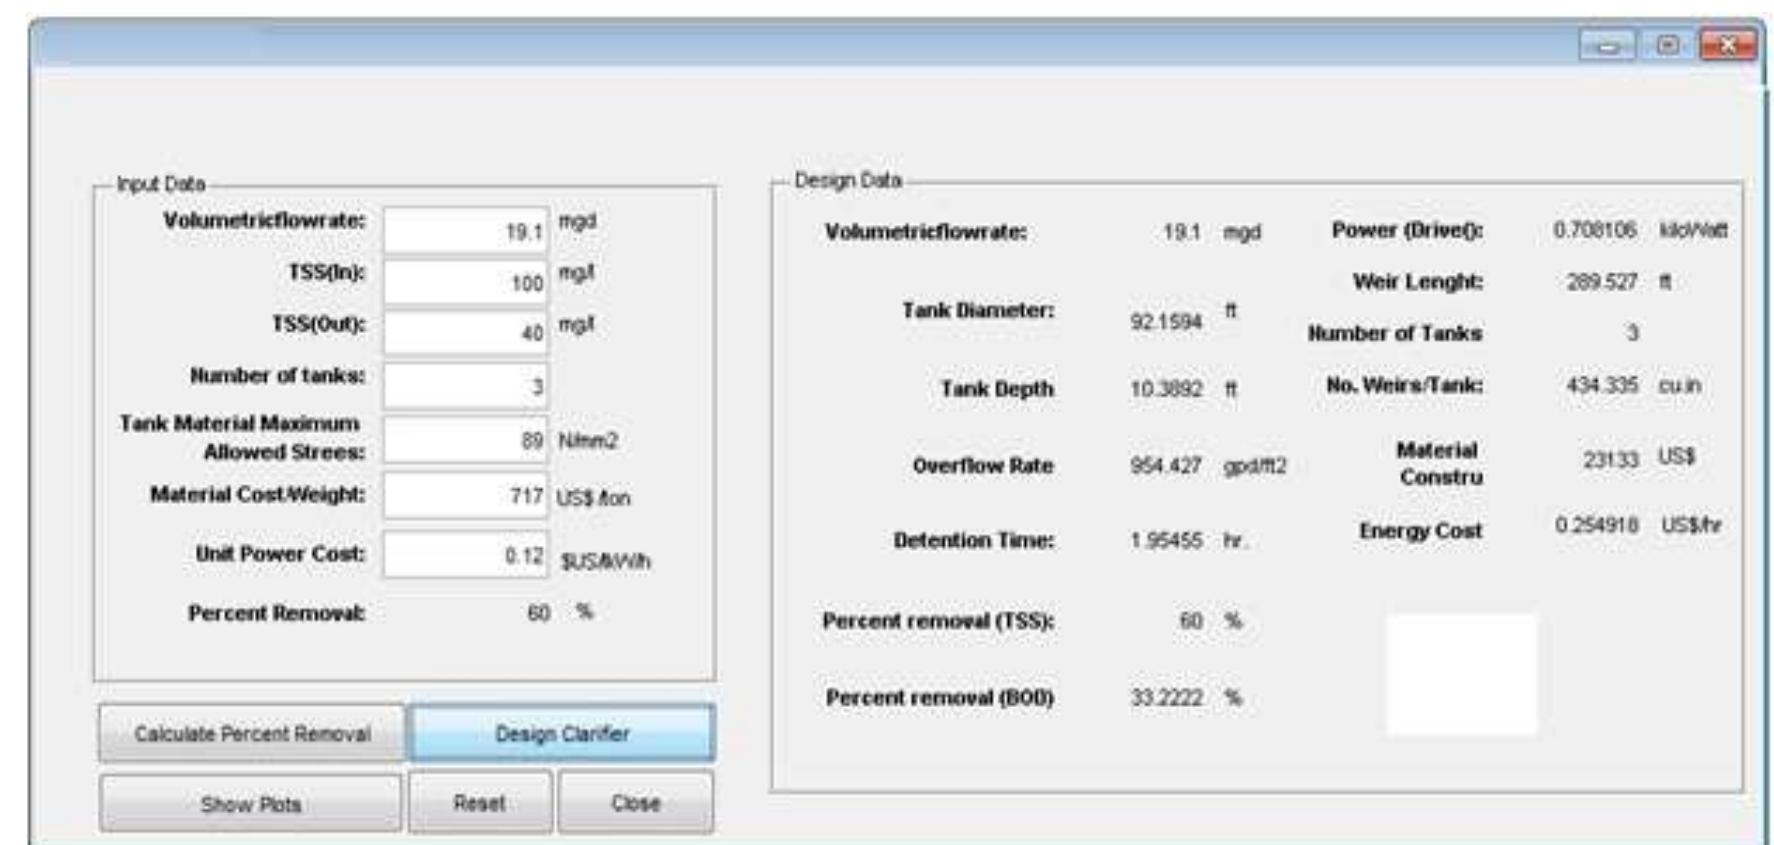Run the Design Clarifier button
The height and width of the screenshot is (845, 1774).
coord(562,734)
